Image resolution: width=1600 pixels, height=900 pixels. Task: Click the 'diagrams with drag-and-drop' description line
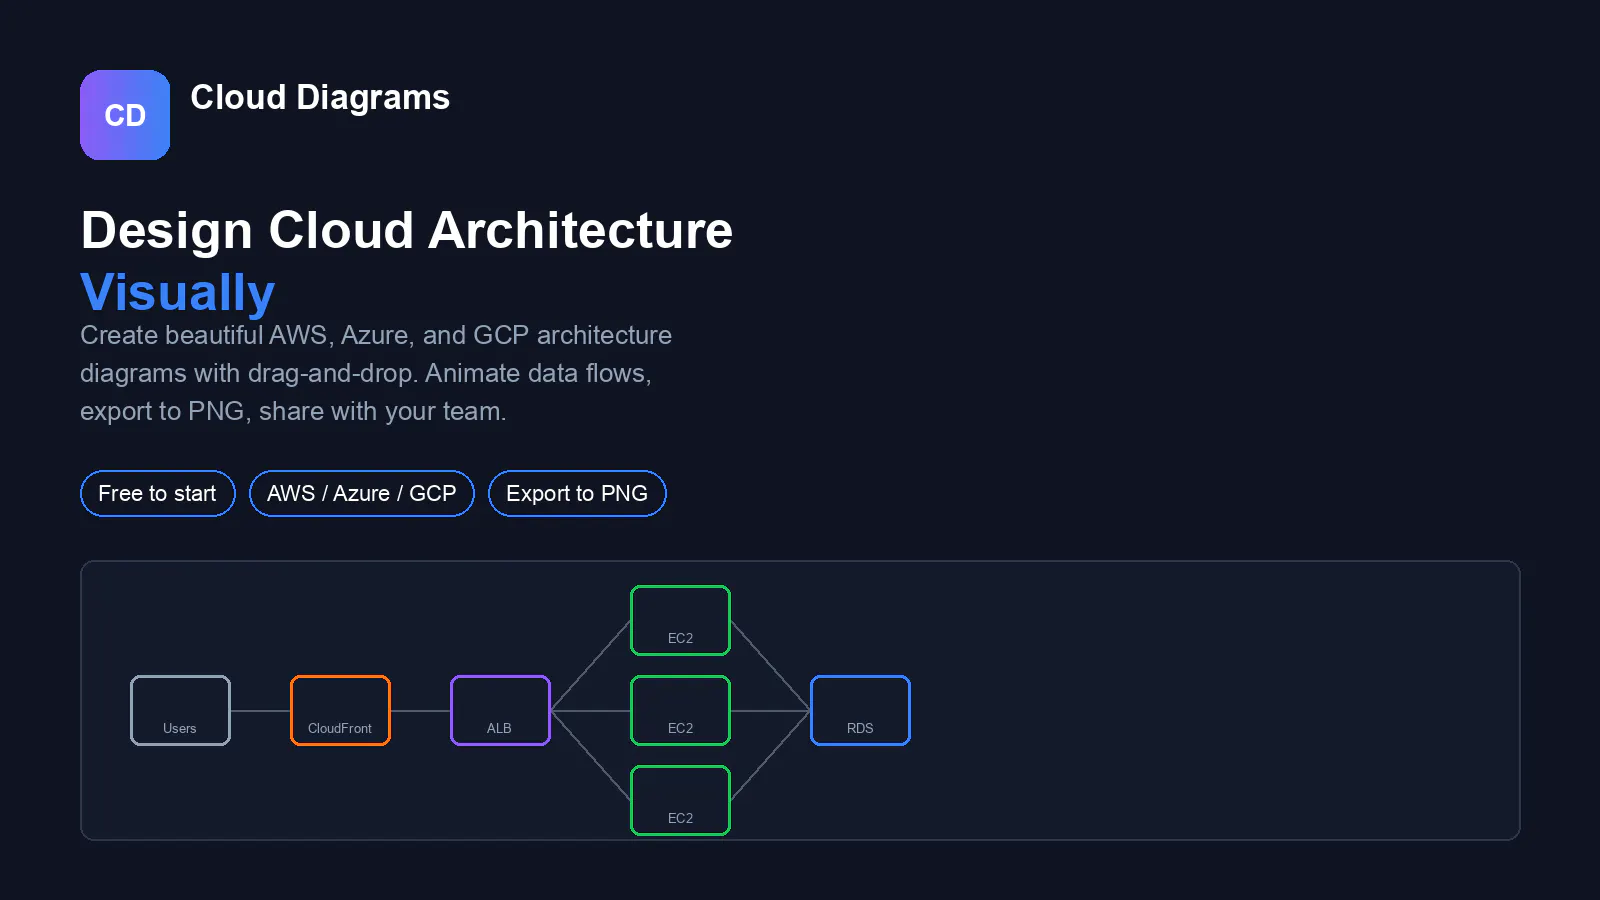point(366,373)
